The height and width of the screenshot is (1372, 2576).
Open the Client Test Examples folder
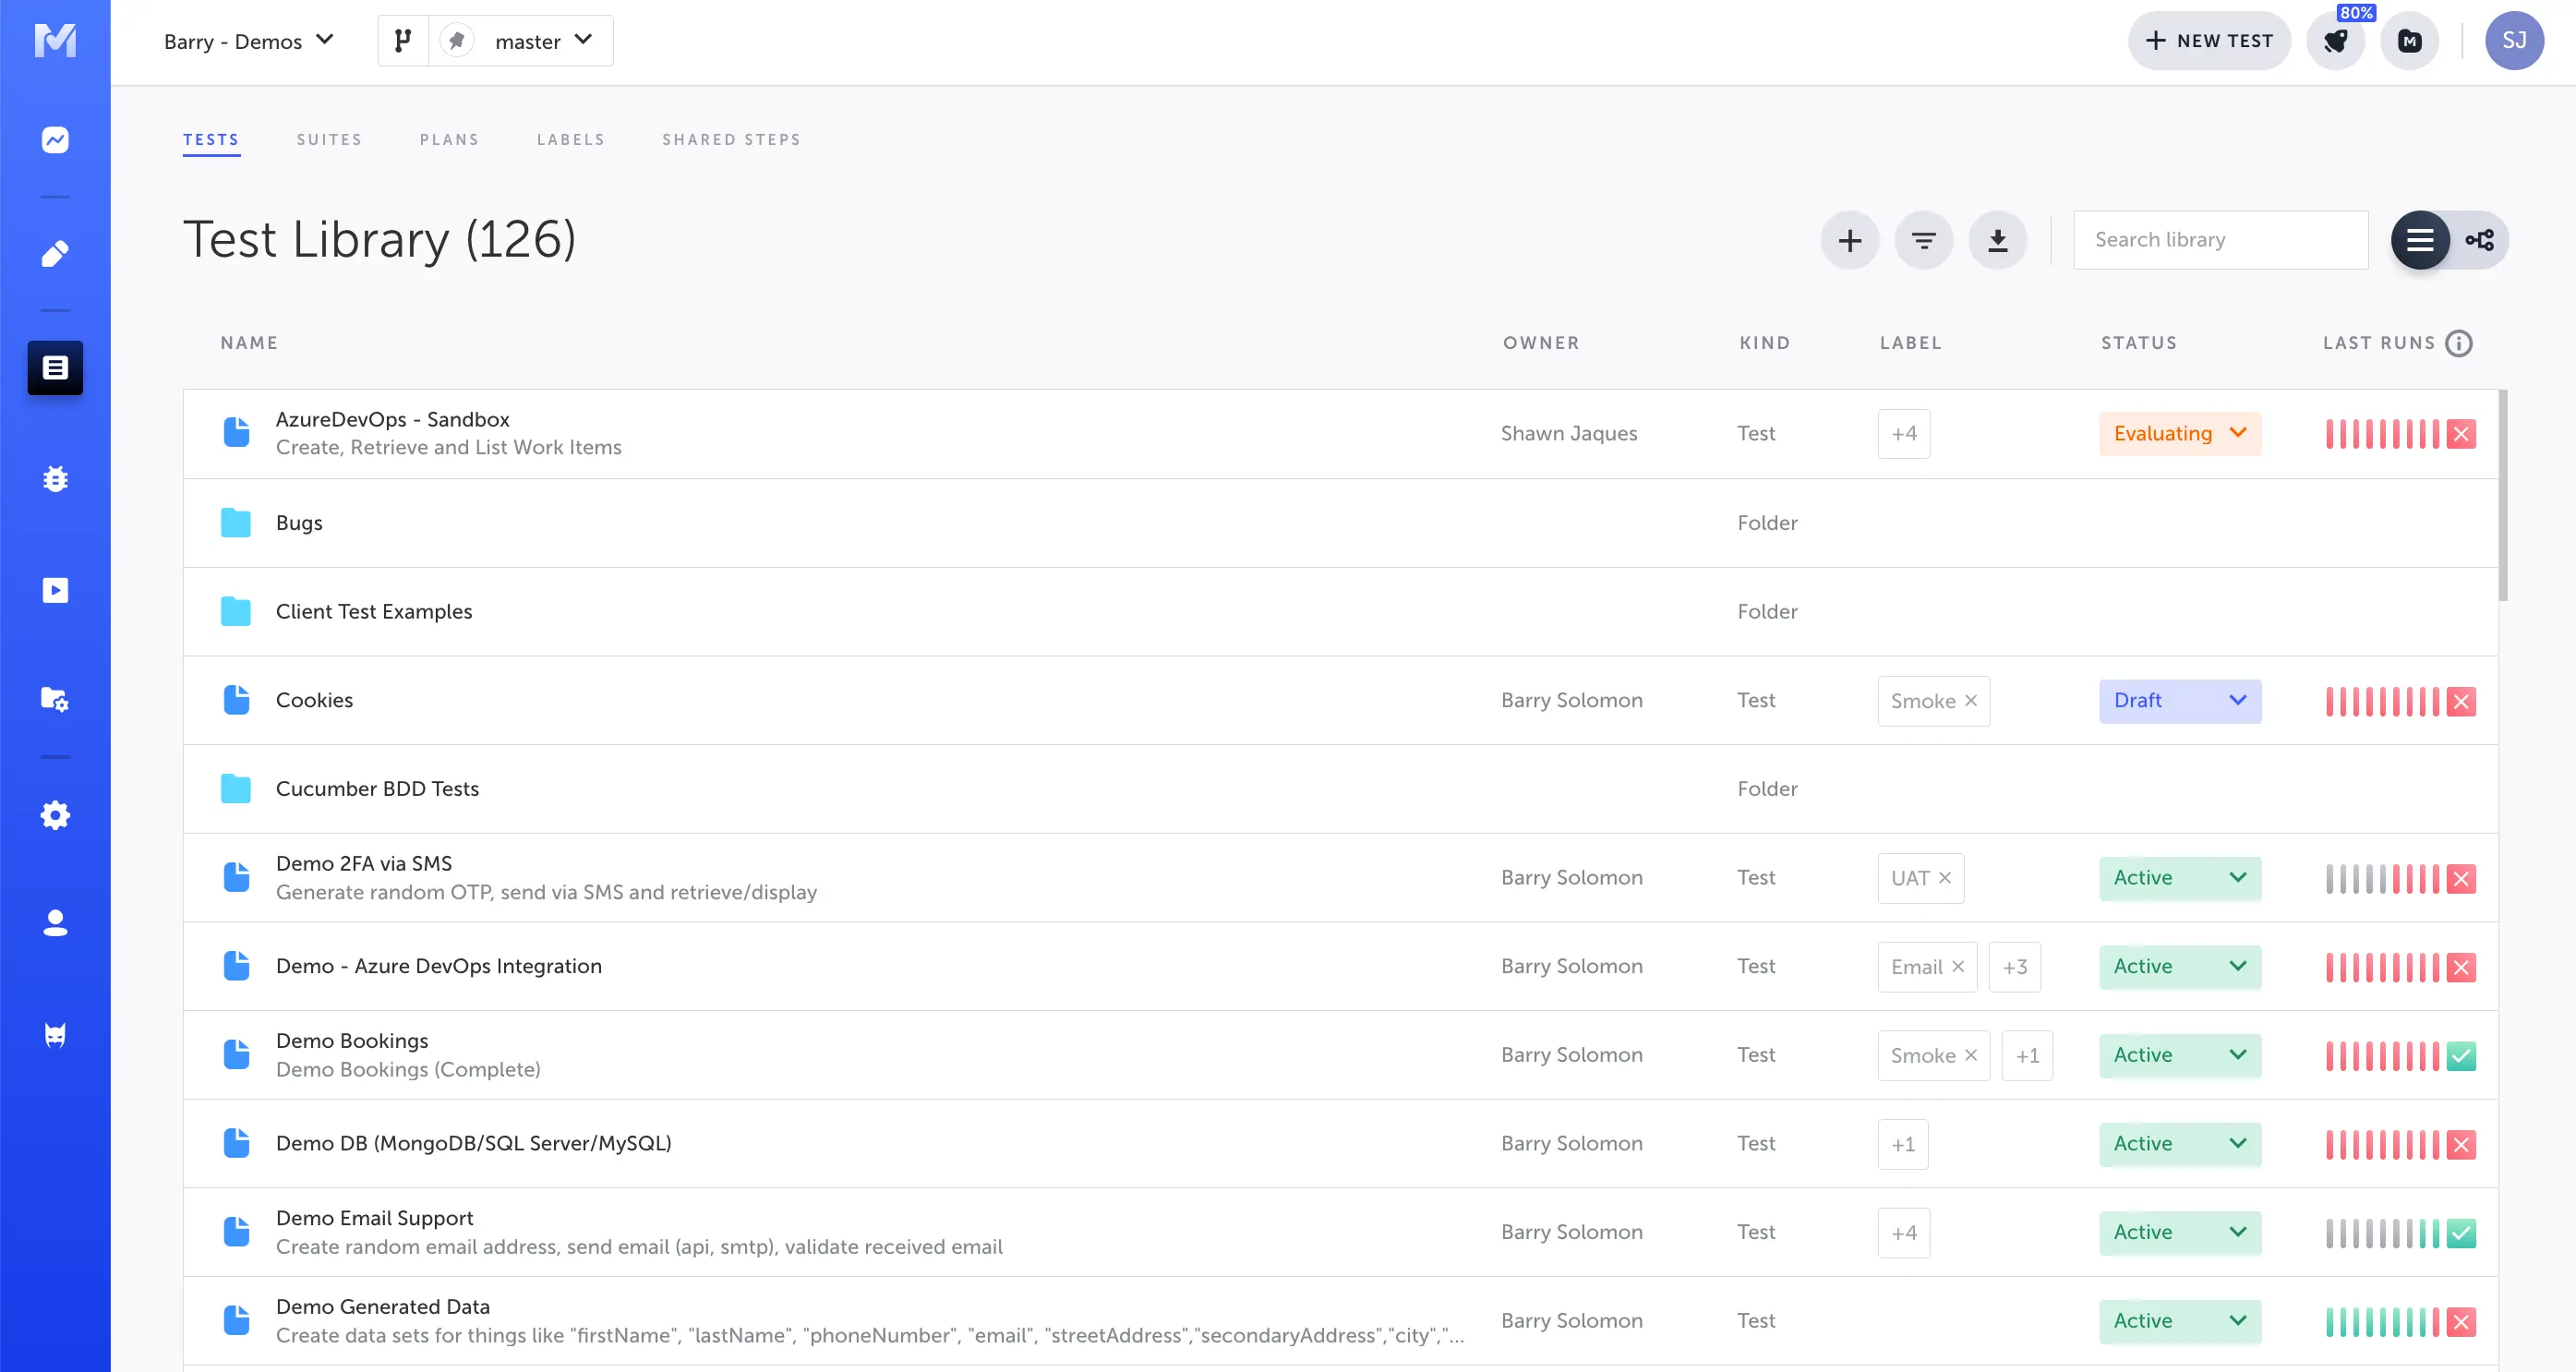[x=374, y=611]
